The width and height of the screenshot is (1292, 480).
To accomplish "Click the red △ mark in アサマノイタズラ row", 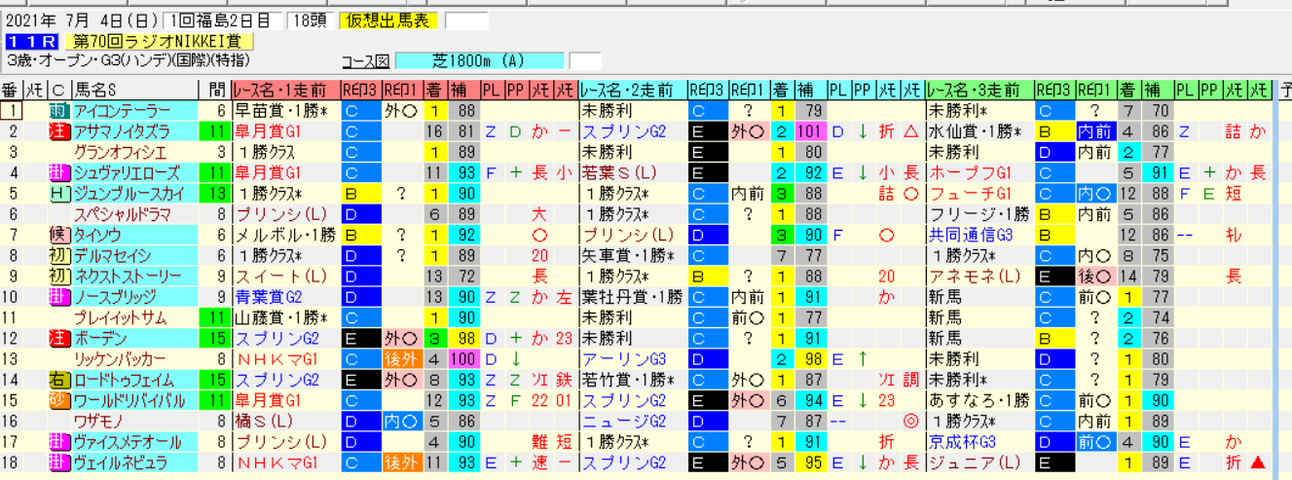I will click(x=910, y=131).
